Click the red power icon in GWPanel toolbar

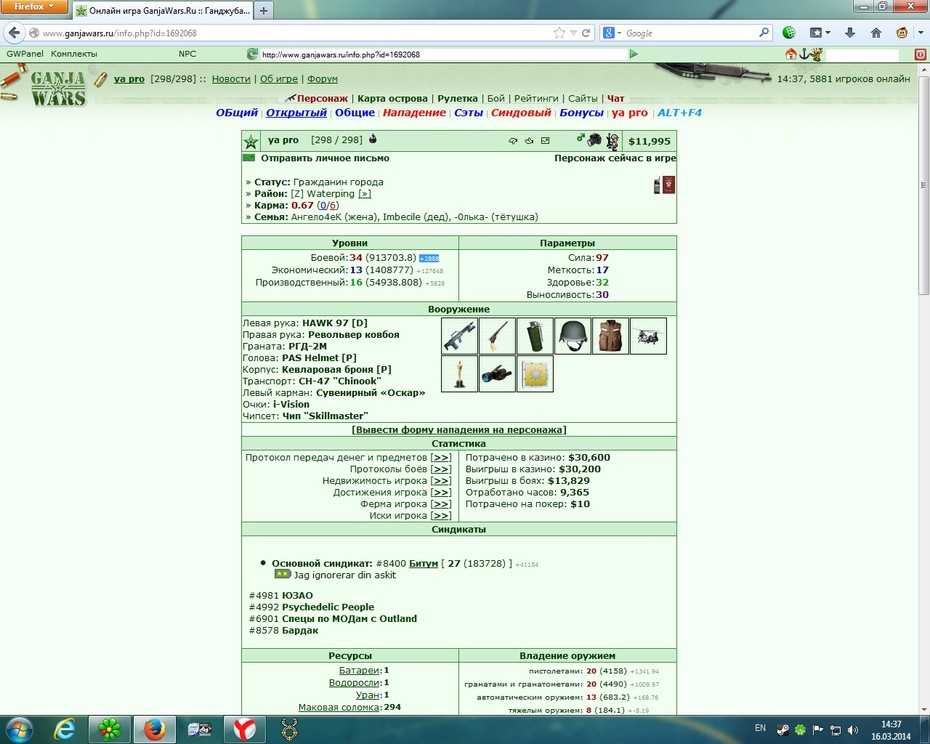920,54
